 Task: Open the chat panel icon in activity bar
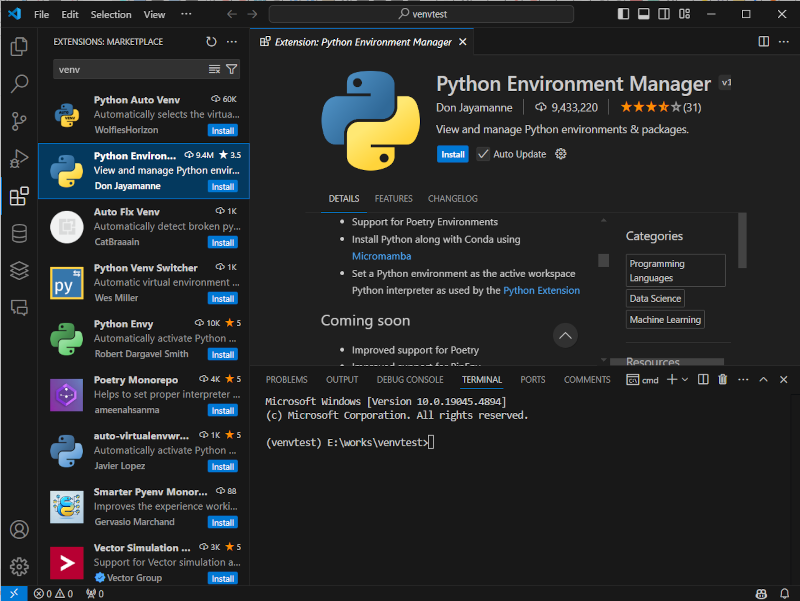[19, 308]
